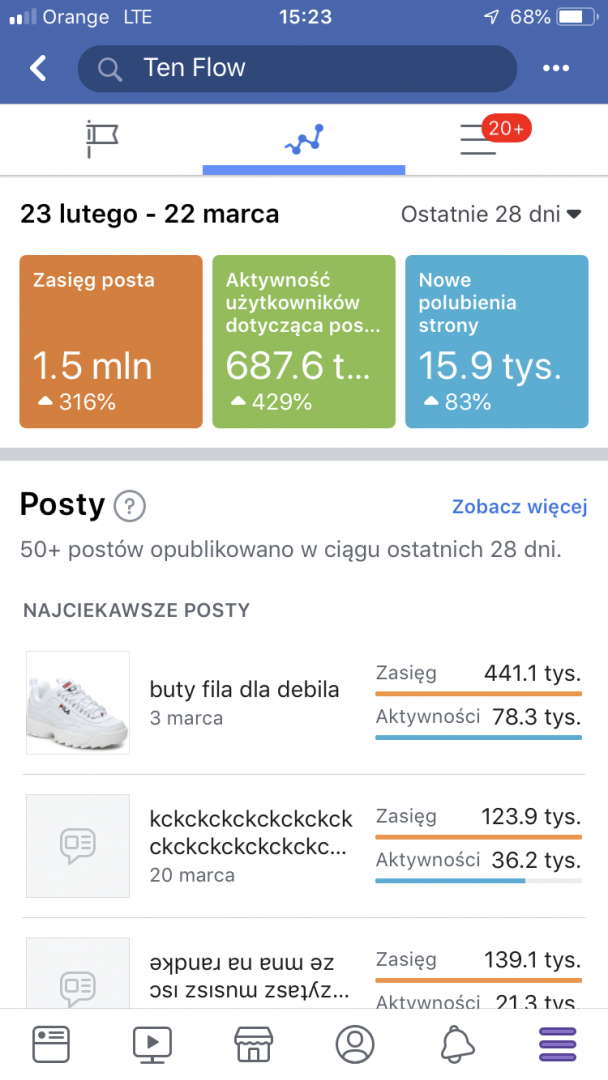Open the 'Nowe polubienia strony' stat card
The image size is (608, 1080).
pyautogui.click(x=496, y=343)
